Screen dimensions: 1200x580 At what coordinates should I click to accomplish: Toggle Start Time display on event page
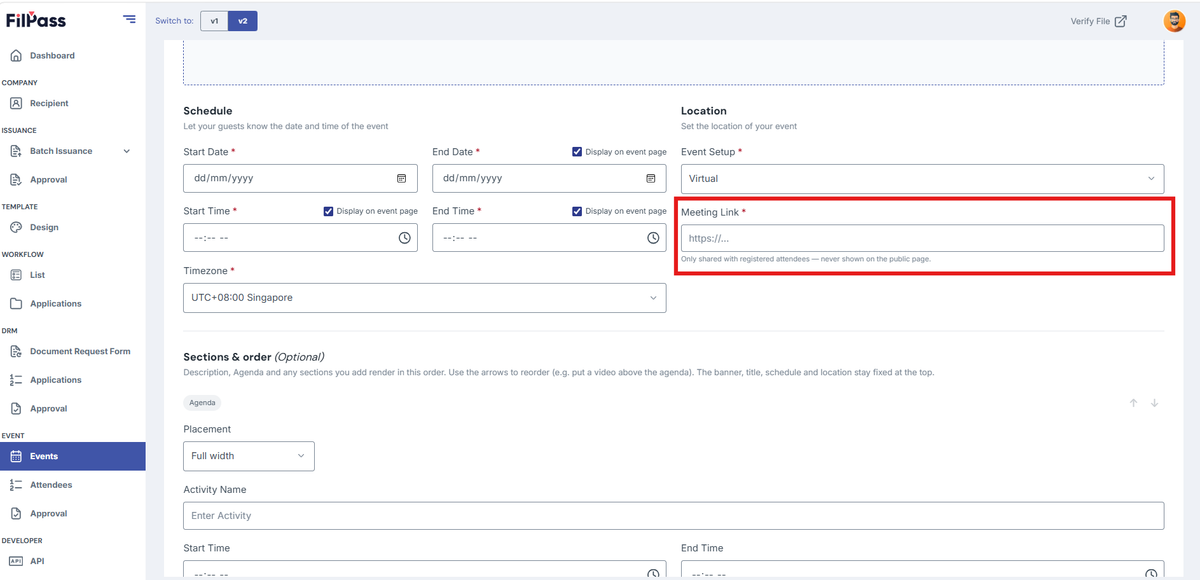coord(328,211)
